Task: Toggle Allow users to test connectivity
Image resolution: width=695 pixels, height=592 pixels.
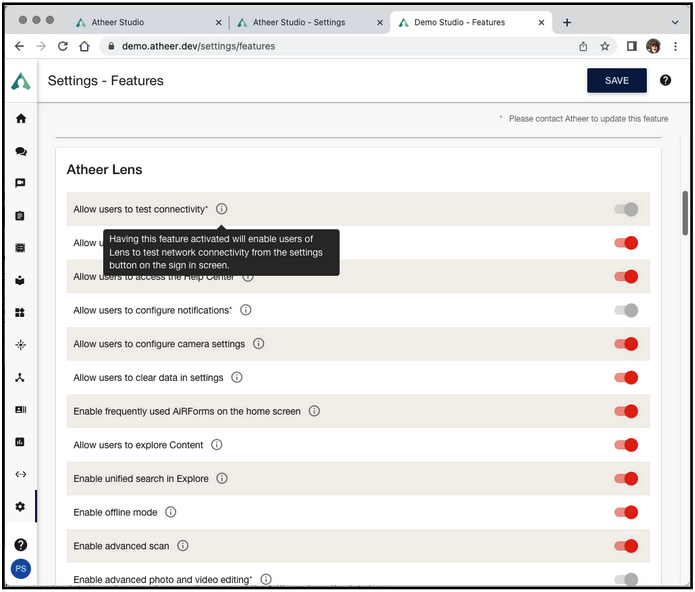Action: tap(626, 209)
